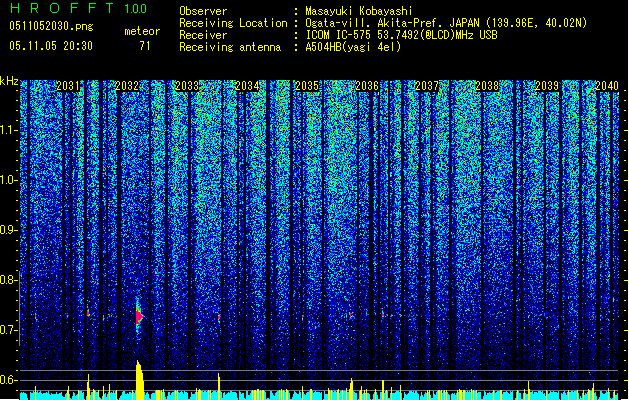This screenshot has width=629, height=400.
Task: Click the 2035 time marker
Action: tap(307, 86)
